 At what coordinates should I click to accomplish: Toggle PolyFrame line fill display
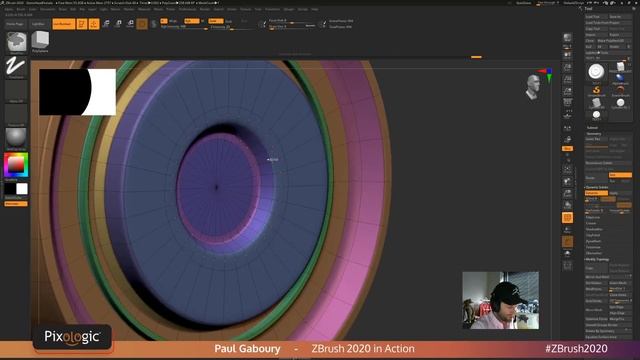point(567,218)
